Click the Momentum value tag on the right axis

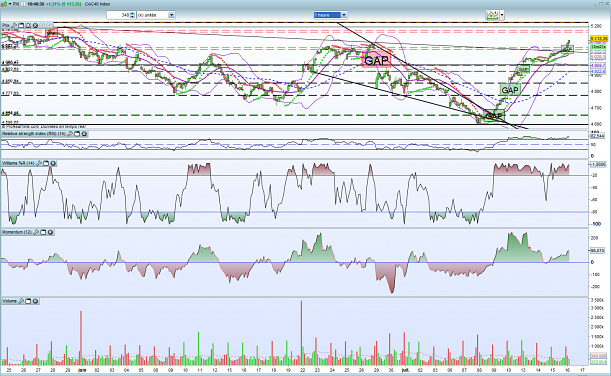point(598,251)
